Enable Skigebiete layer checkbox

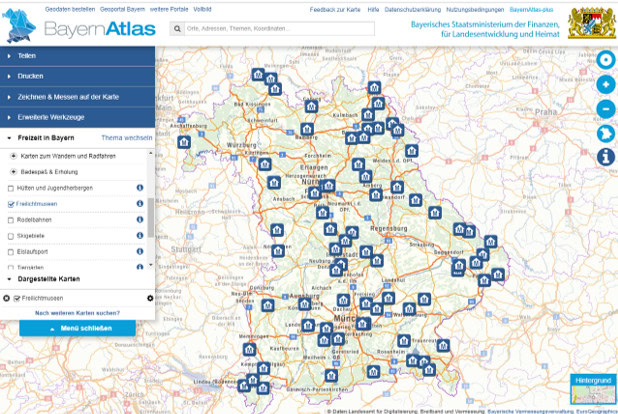tap(11, 236)
